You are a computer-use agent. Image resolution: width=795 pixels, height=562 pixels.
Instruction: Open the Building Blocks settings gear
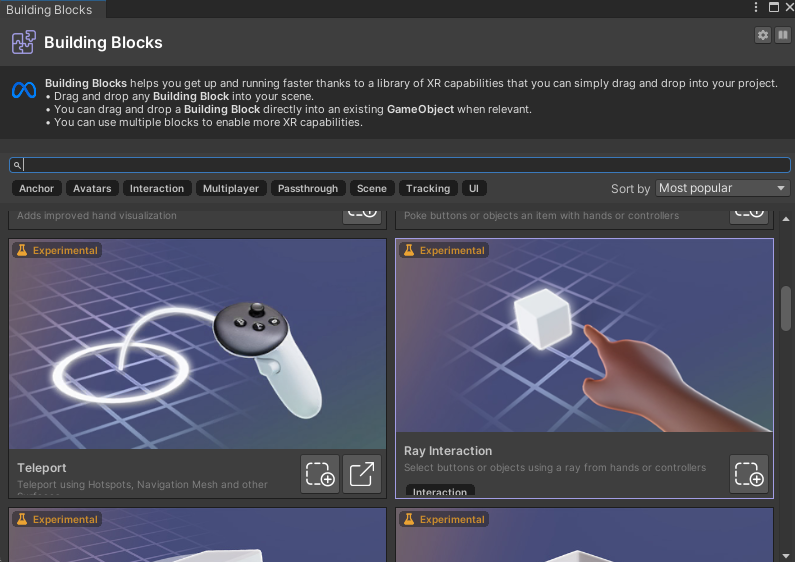tap(763, 35)
